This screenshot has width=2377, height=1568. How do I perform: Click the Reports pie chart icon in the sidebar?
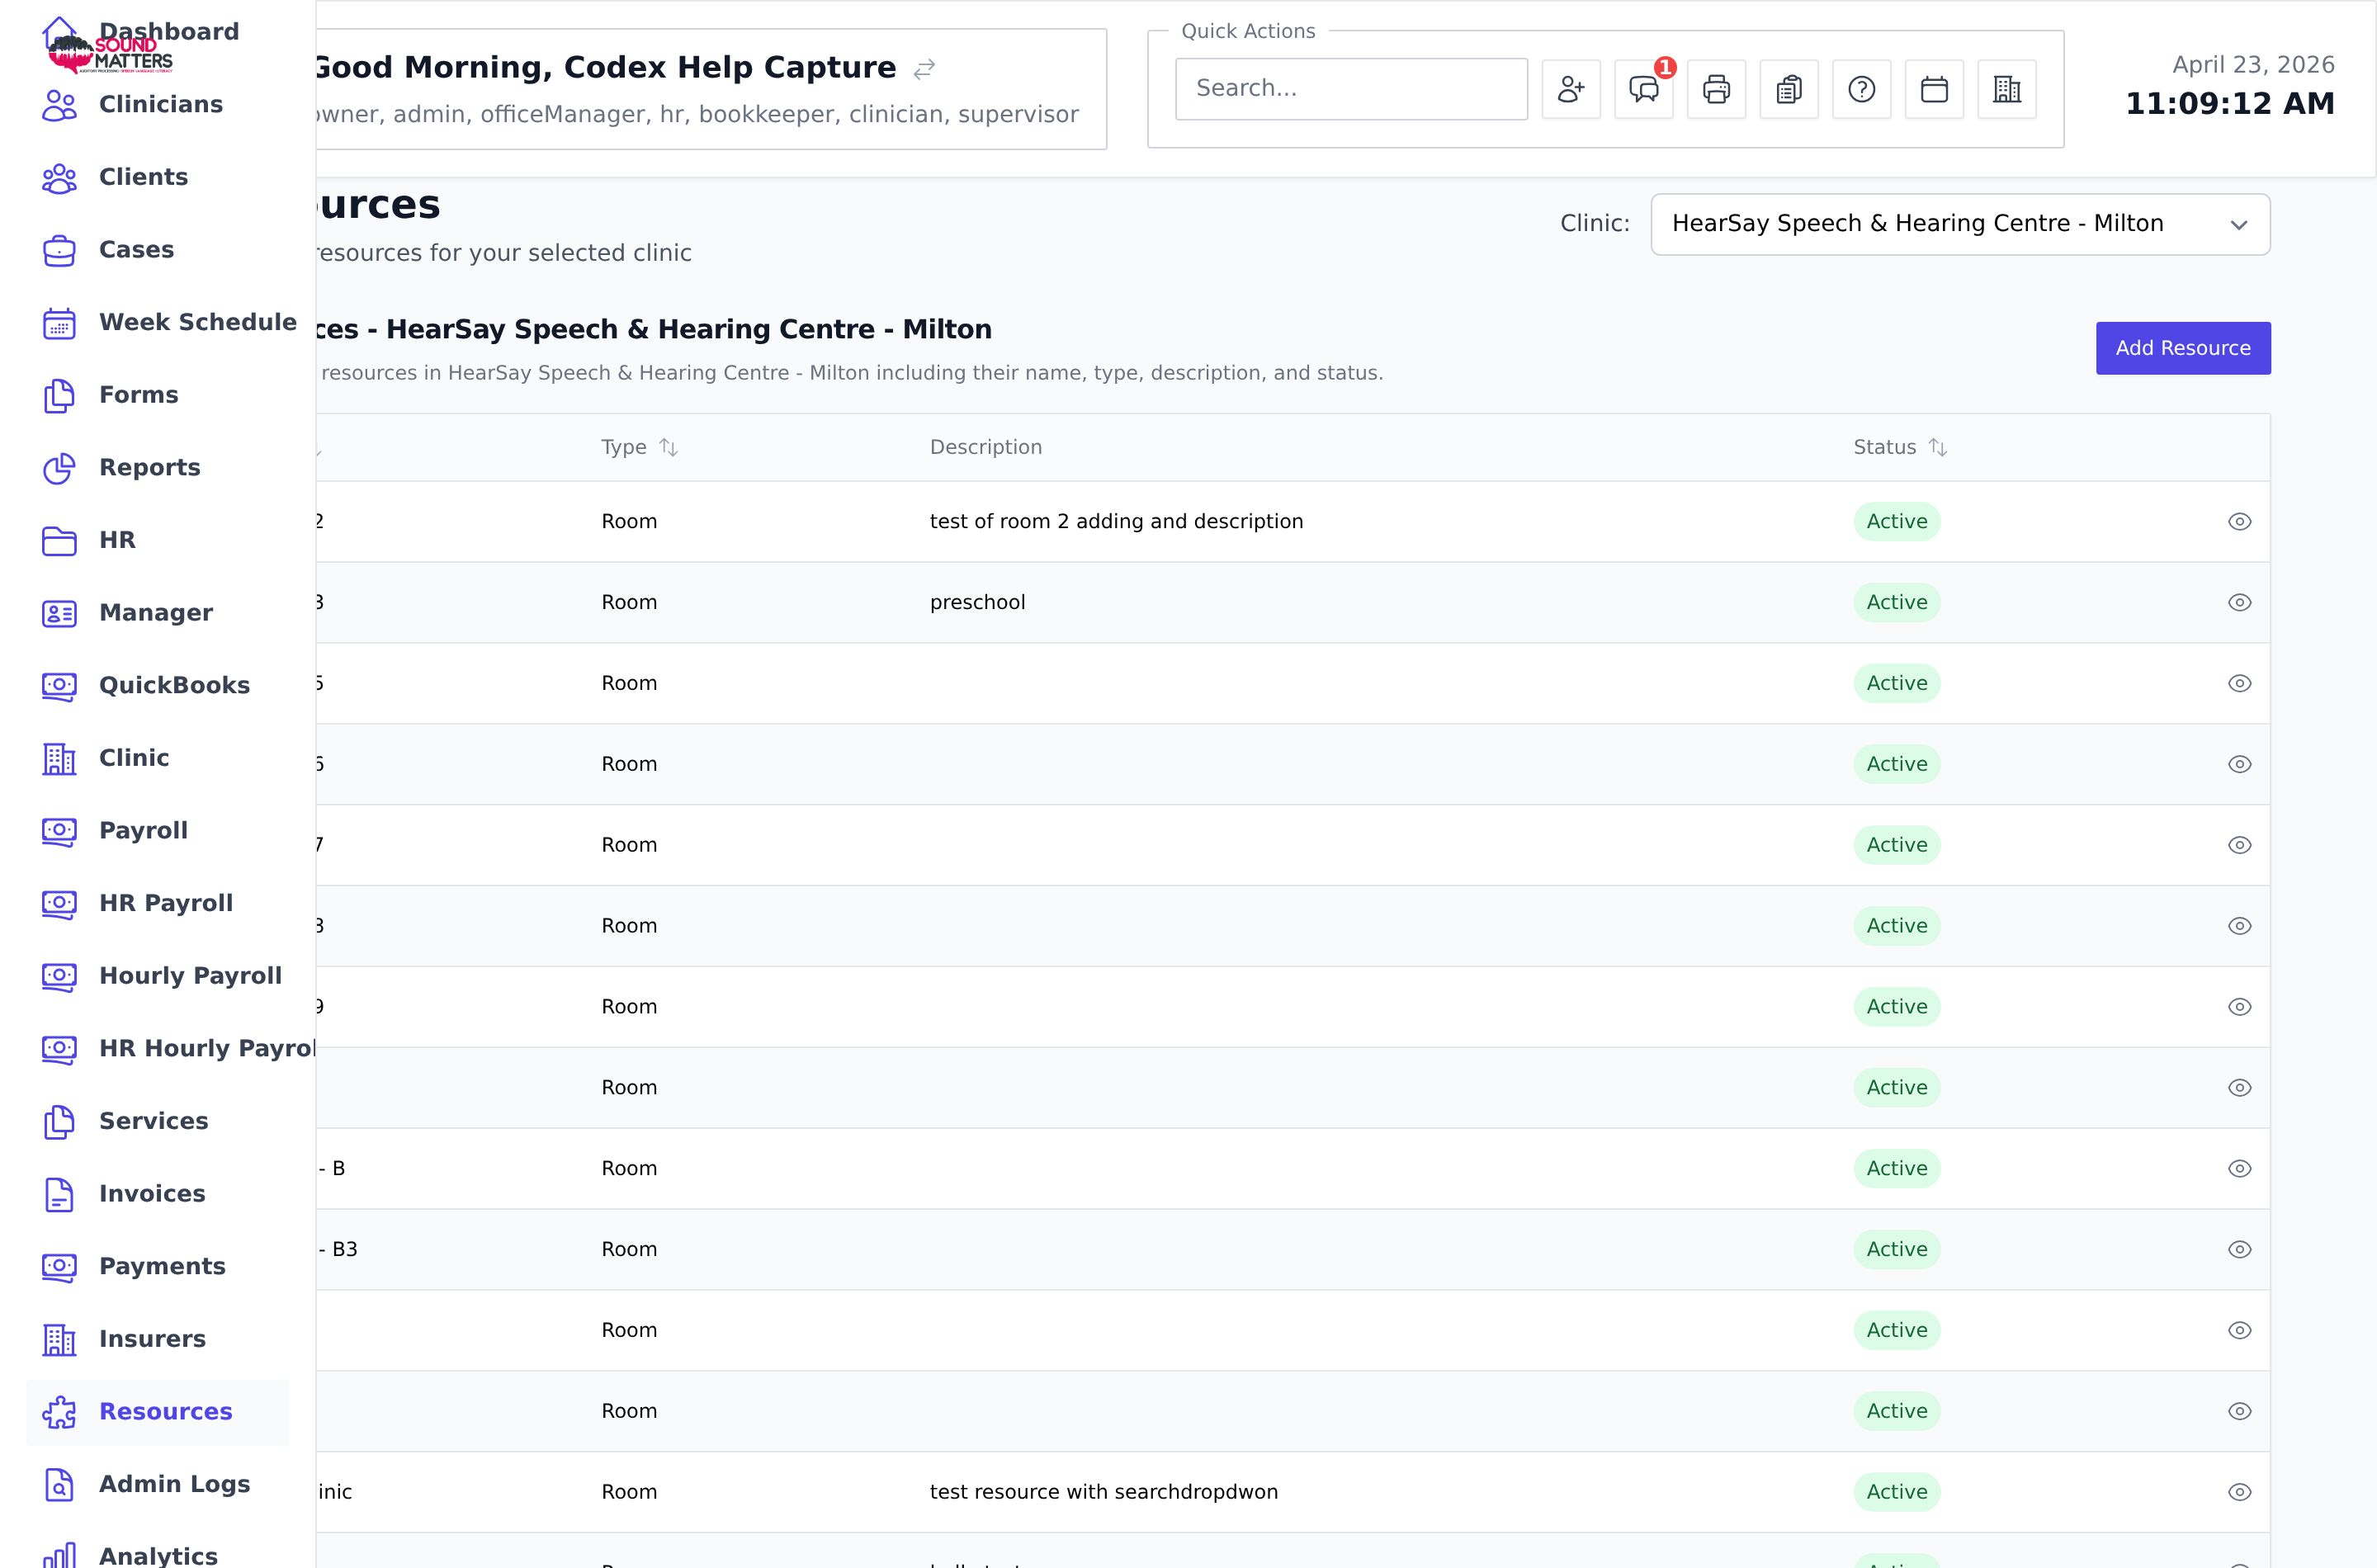(x=59, y=468)
